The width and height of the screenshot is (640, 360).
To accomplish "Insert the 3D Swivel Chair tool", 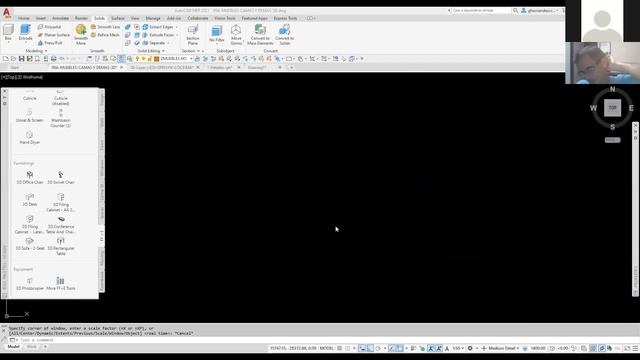I will tap(61, 178).
